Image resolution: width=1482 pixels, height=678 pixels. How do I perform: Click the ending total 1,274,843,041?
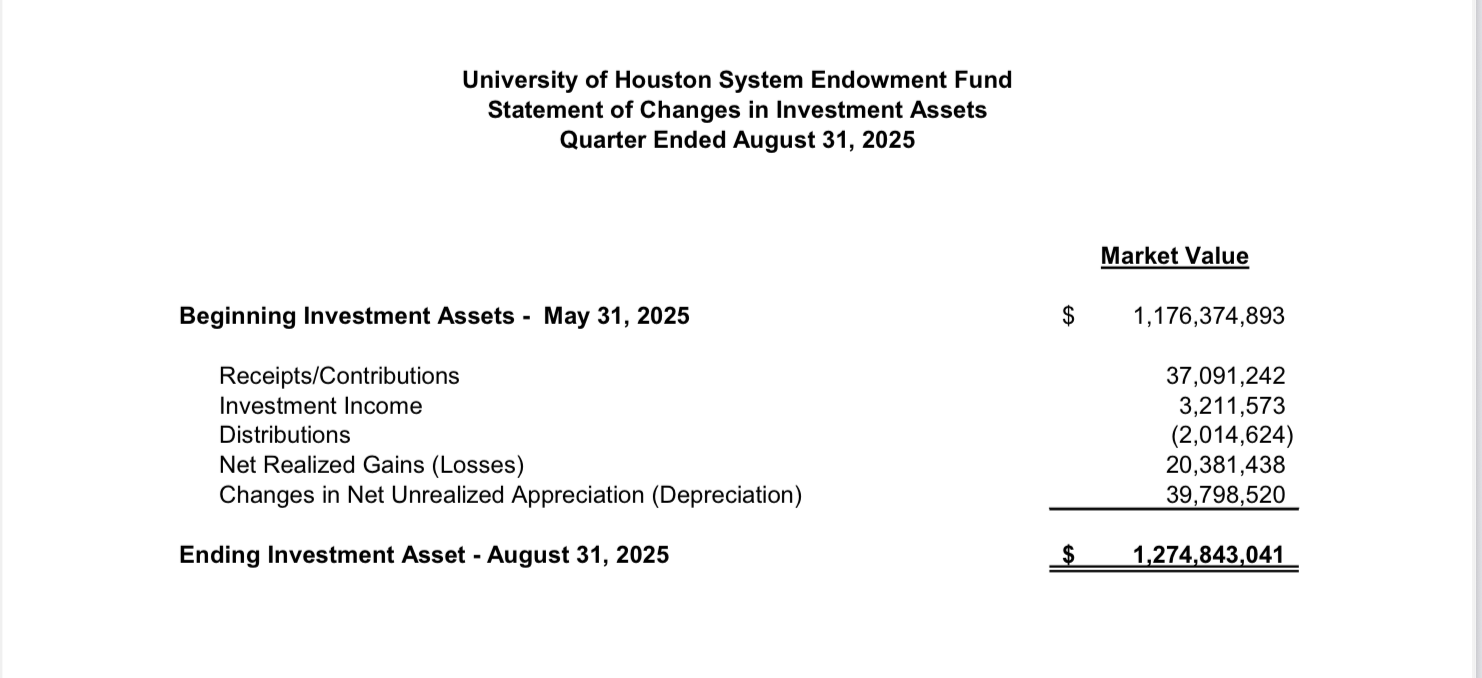1209,555
